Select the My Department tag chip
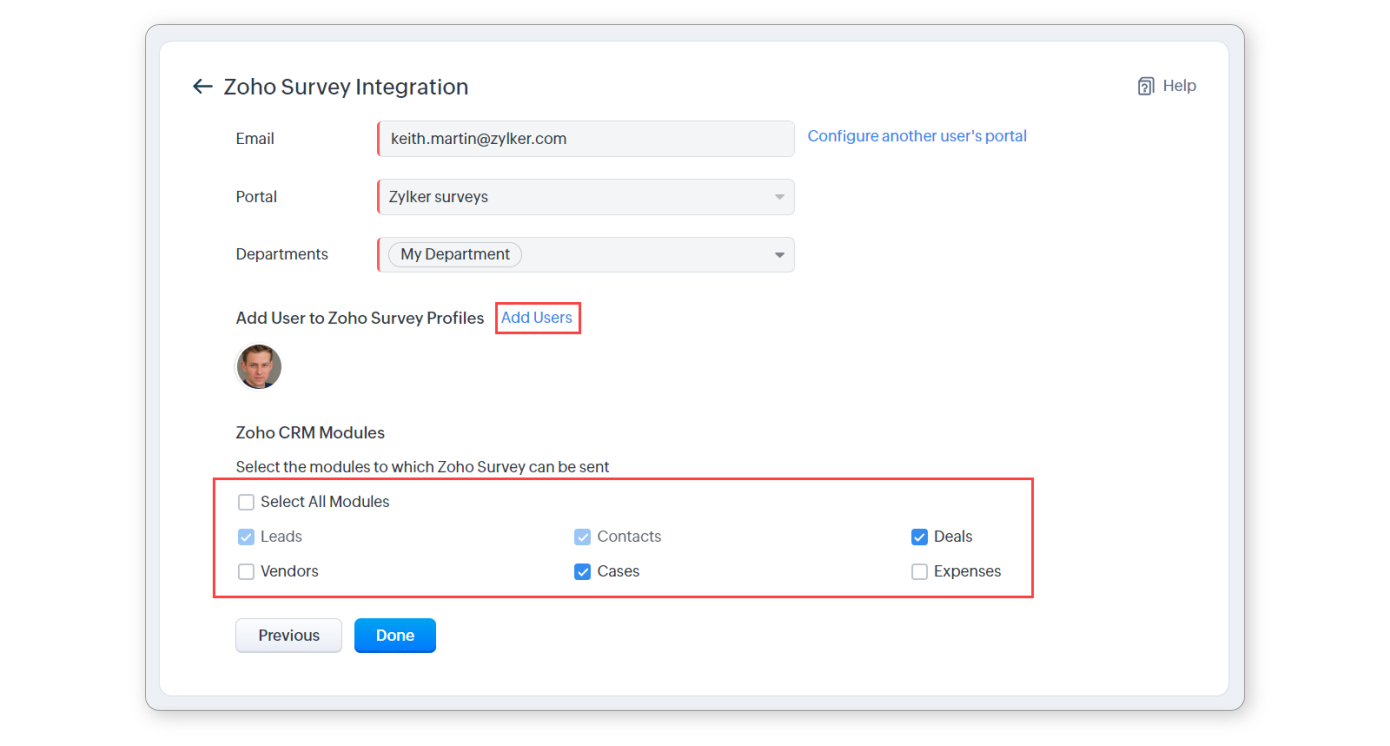Screen dimensions: 1390x746 [x=455, y=255]
